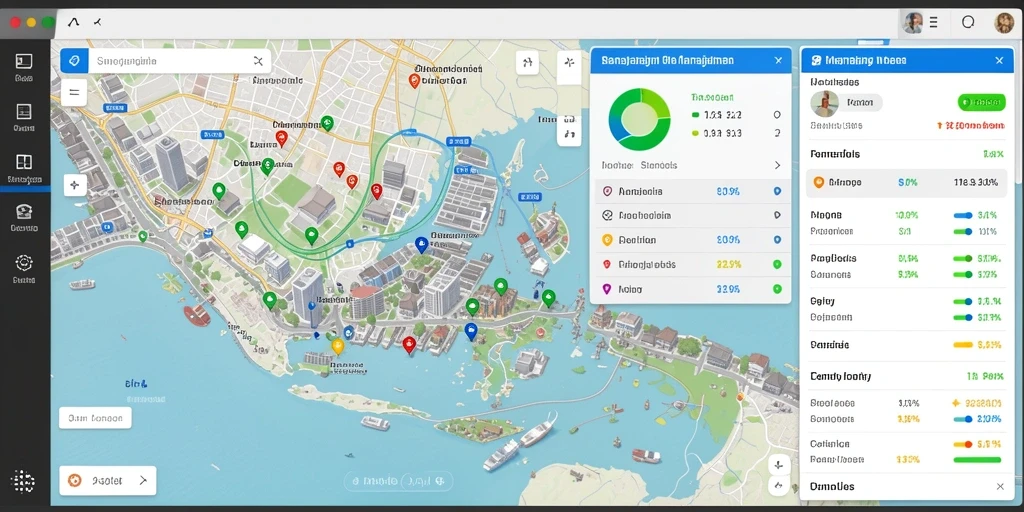The height and width of the screenshot is (512, 1024).
Task: Click the pill control at map bottom center
Action: (398, 481)
